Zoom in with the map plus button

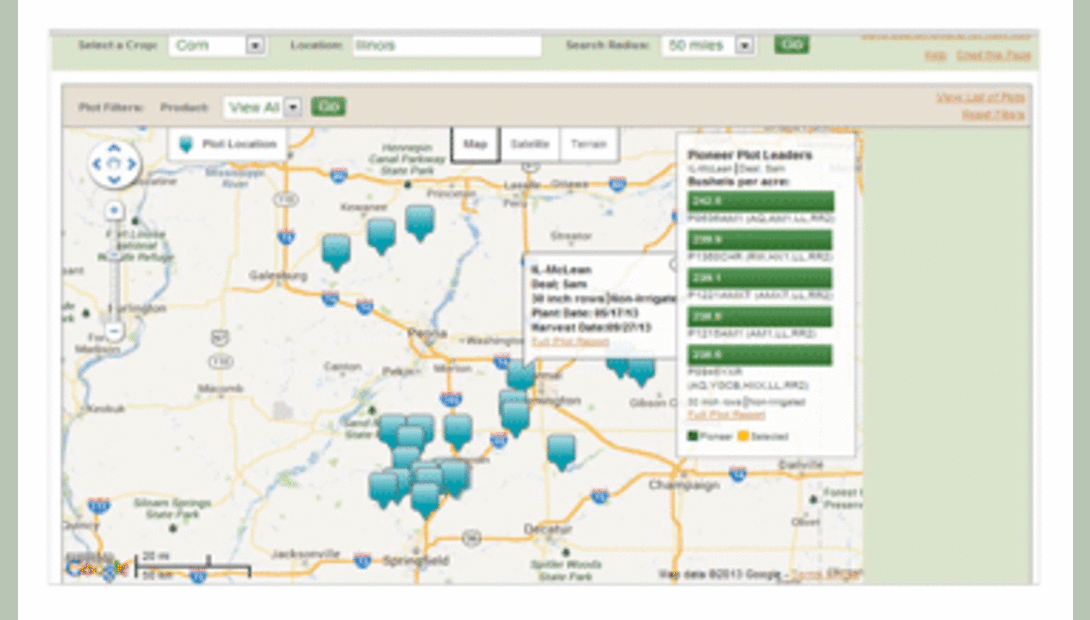[114, 210]
